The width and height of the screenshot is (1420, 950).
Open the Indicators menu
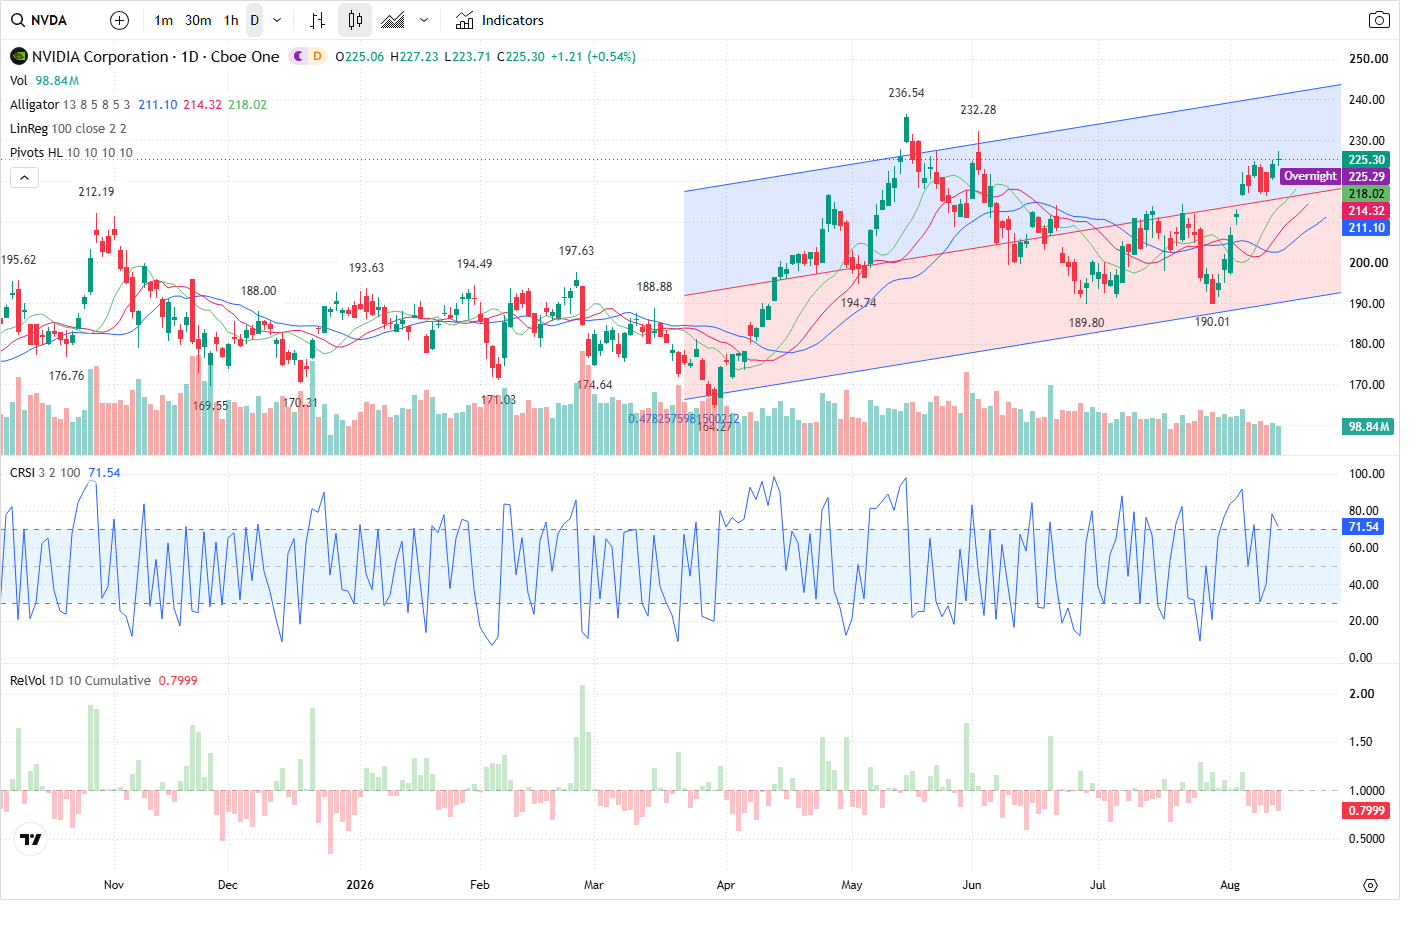click(x=500, y=20)
